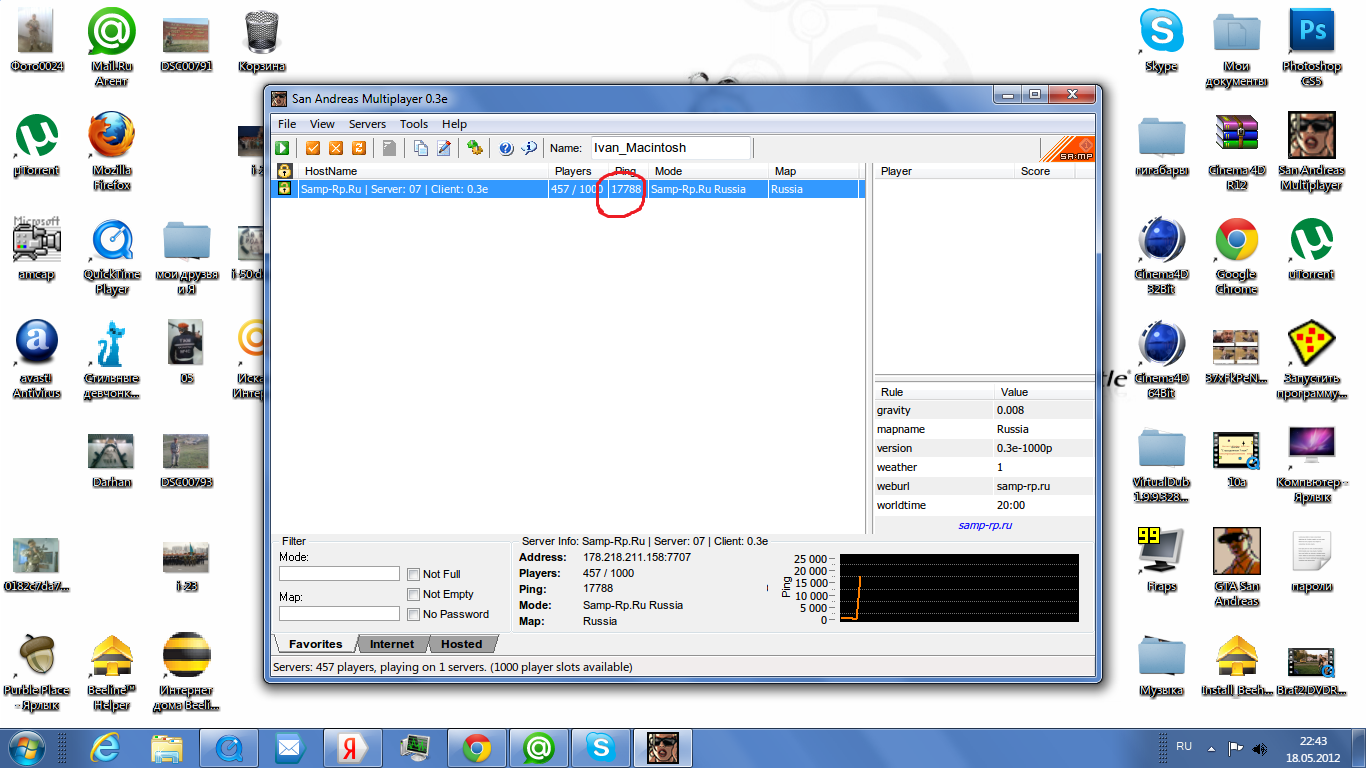Screen dimensions: 1366x768
Task: Select the Samp-Rp.Ru Server 07 hostname row
Action: click(x=569, y=189)
